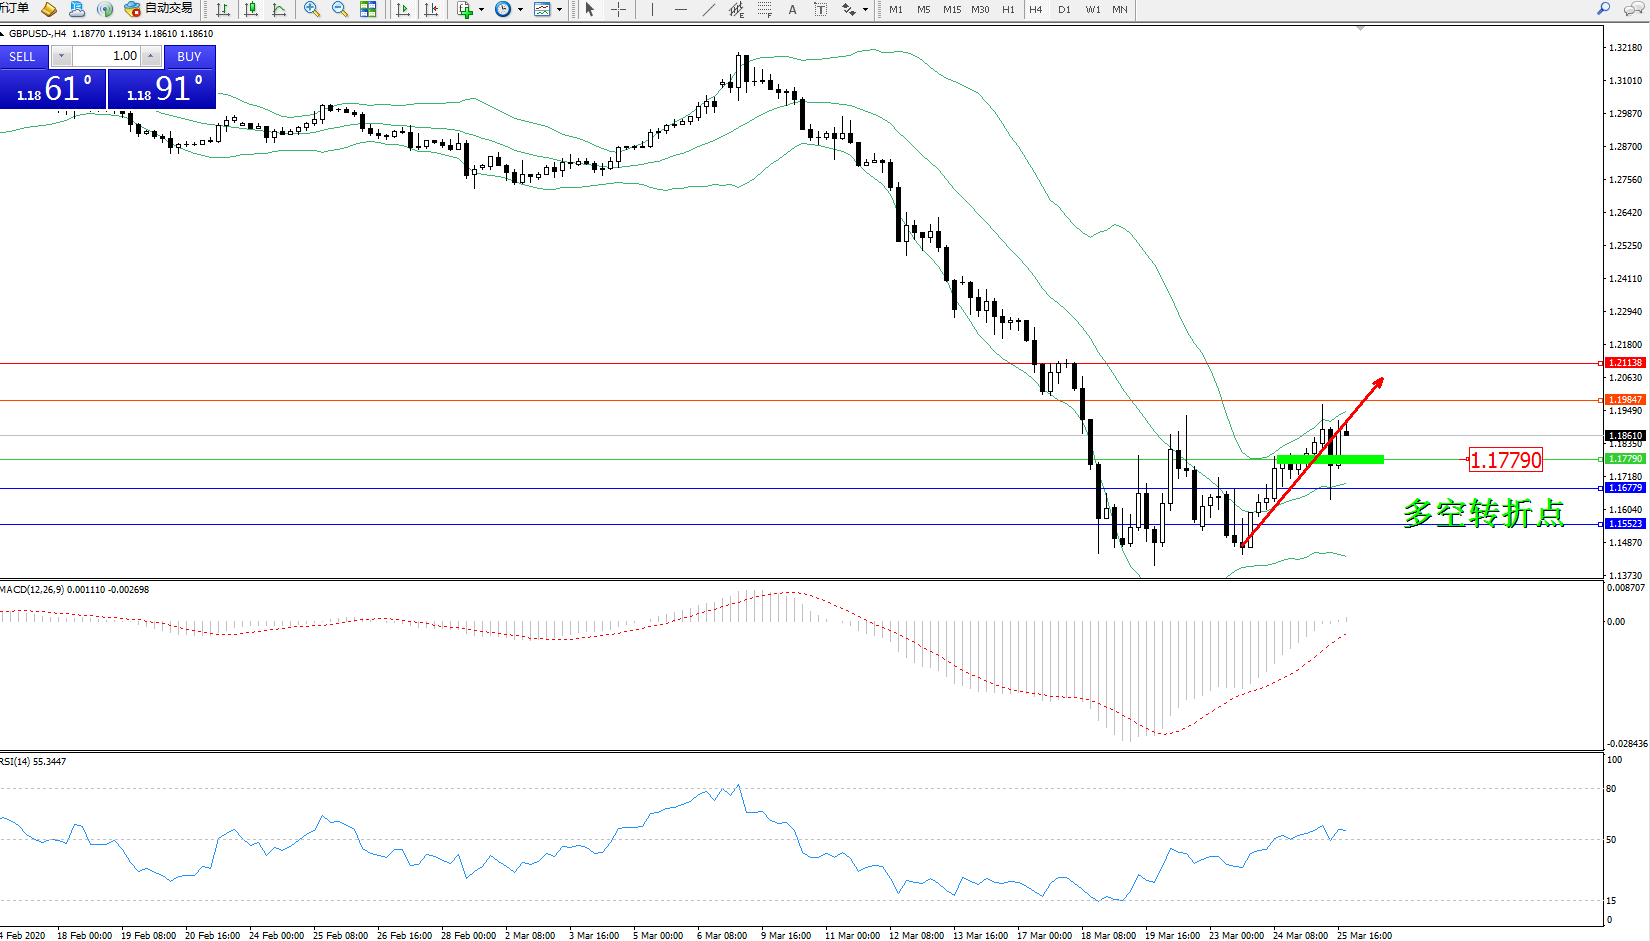Pick the trendline drawing tool
Image resolution: width=1650 pixels, height=941 pixels.
coord(709,9)
